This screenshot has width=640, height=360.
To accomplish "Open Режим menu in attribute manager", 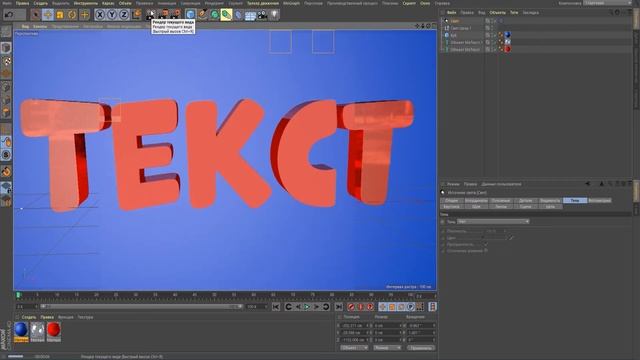I will 453,184.
